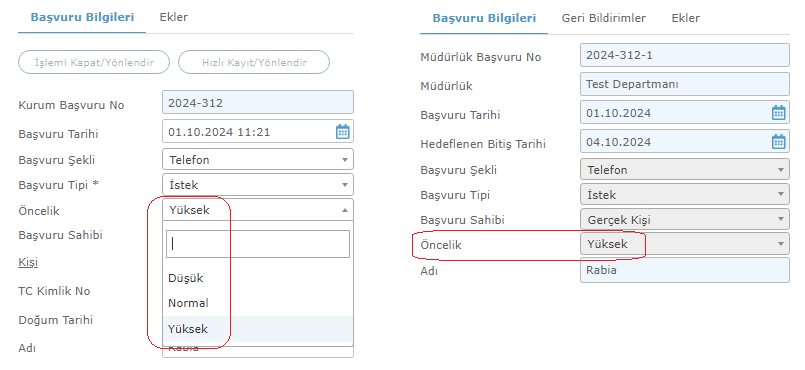
Task: Click the İşlemi Kapat/Yönlendir button
Action: [x=94, y=62]
